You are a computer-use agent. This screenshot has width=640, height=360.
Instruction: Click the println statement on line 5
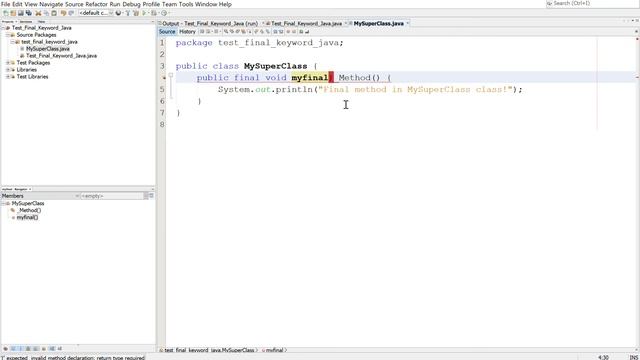tap(370, 89)
